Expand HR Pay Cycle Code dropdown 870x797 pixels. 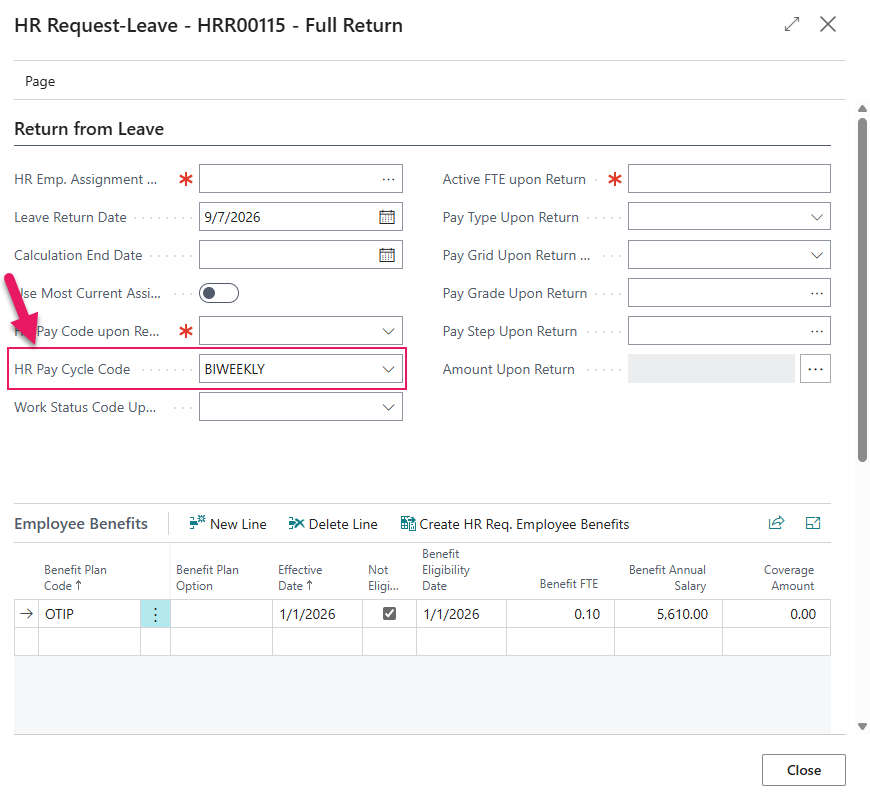click(388, 369)
